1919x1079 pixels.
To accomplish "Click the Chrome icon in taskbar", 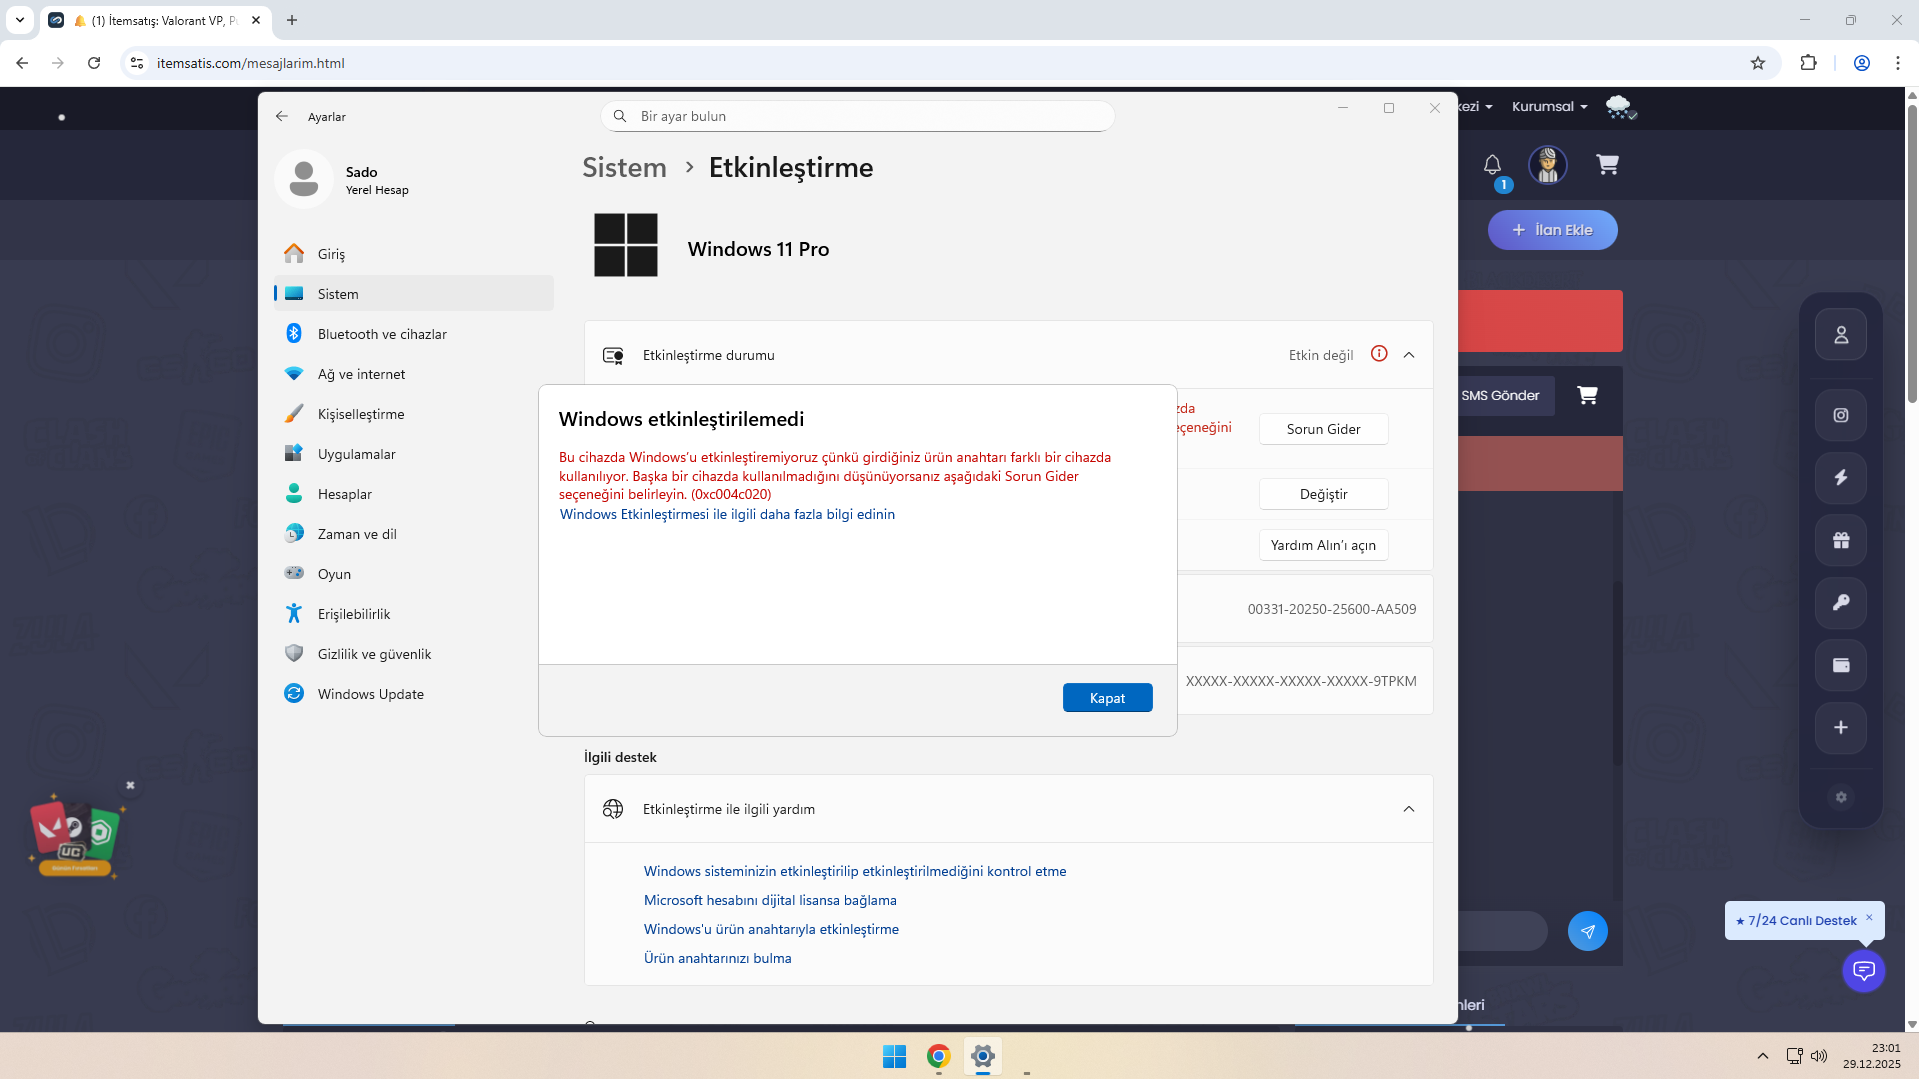I will [x=938, y=1056].
